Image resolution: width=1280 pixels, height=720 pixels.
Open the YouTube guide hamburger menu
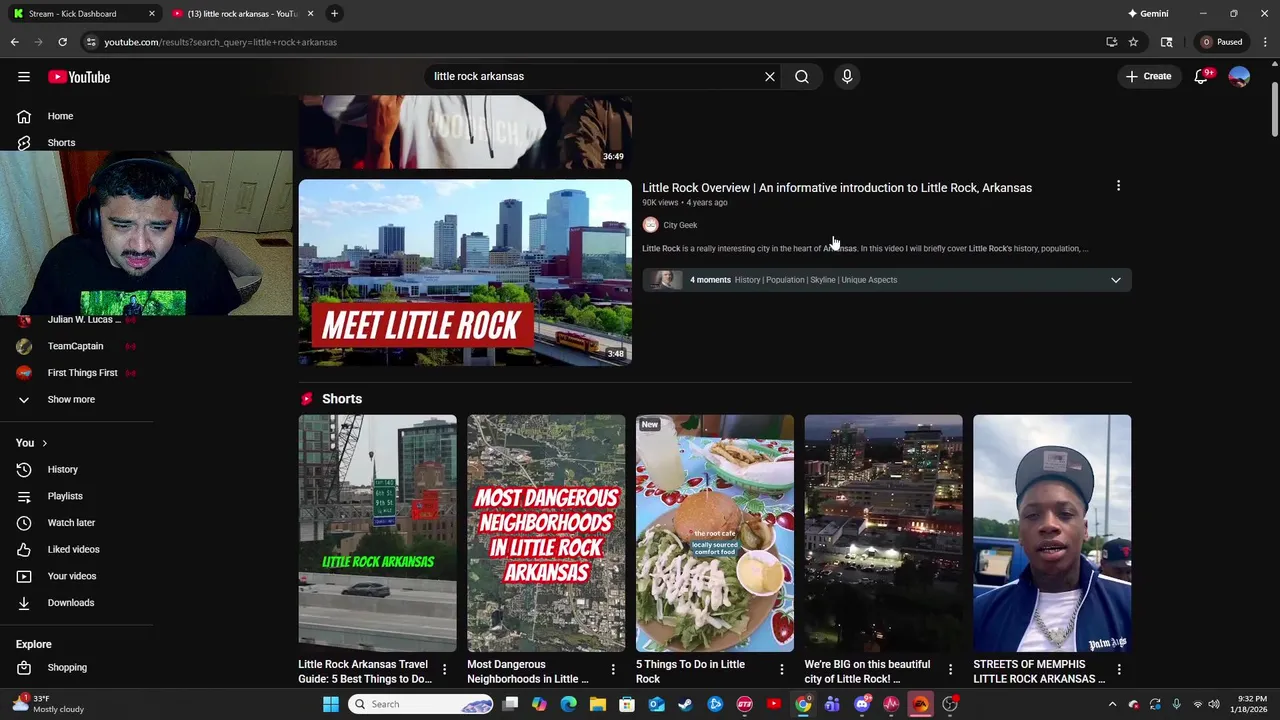(24, 77)
